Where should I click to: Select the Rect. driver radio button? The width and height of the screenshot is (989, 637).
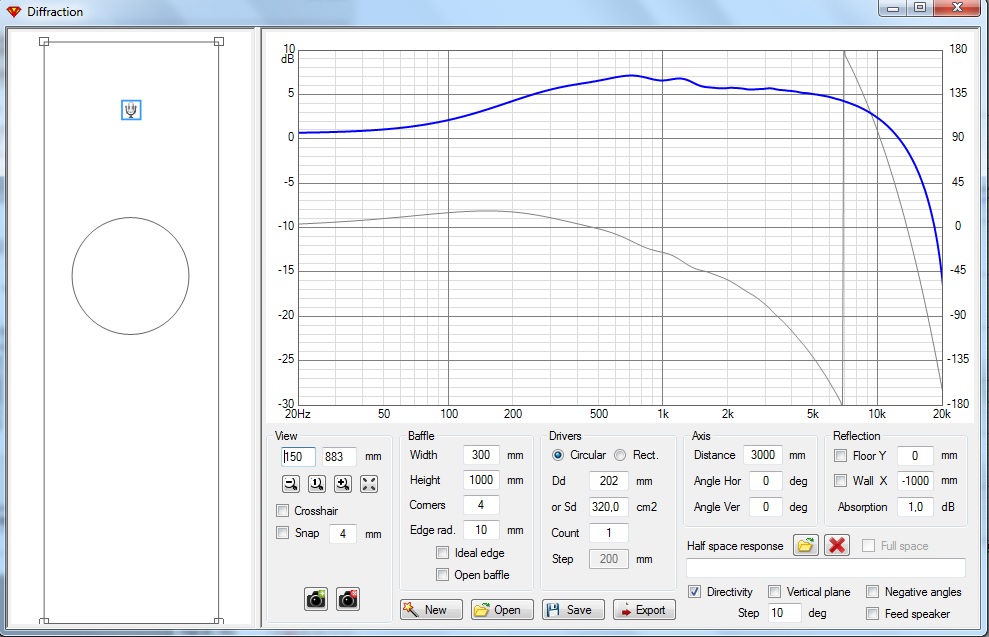pyautogui.click(x=620, y=455)
